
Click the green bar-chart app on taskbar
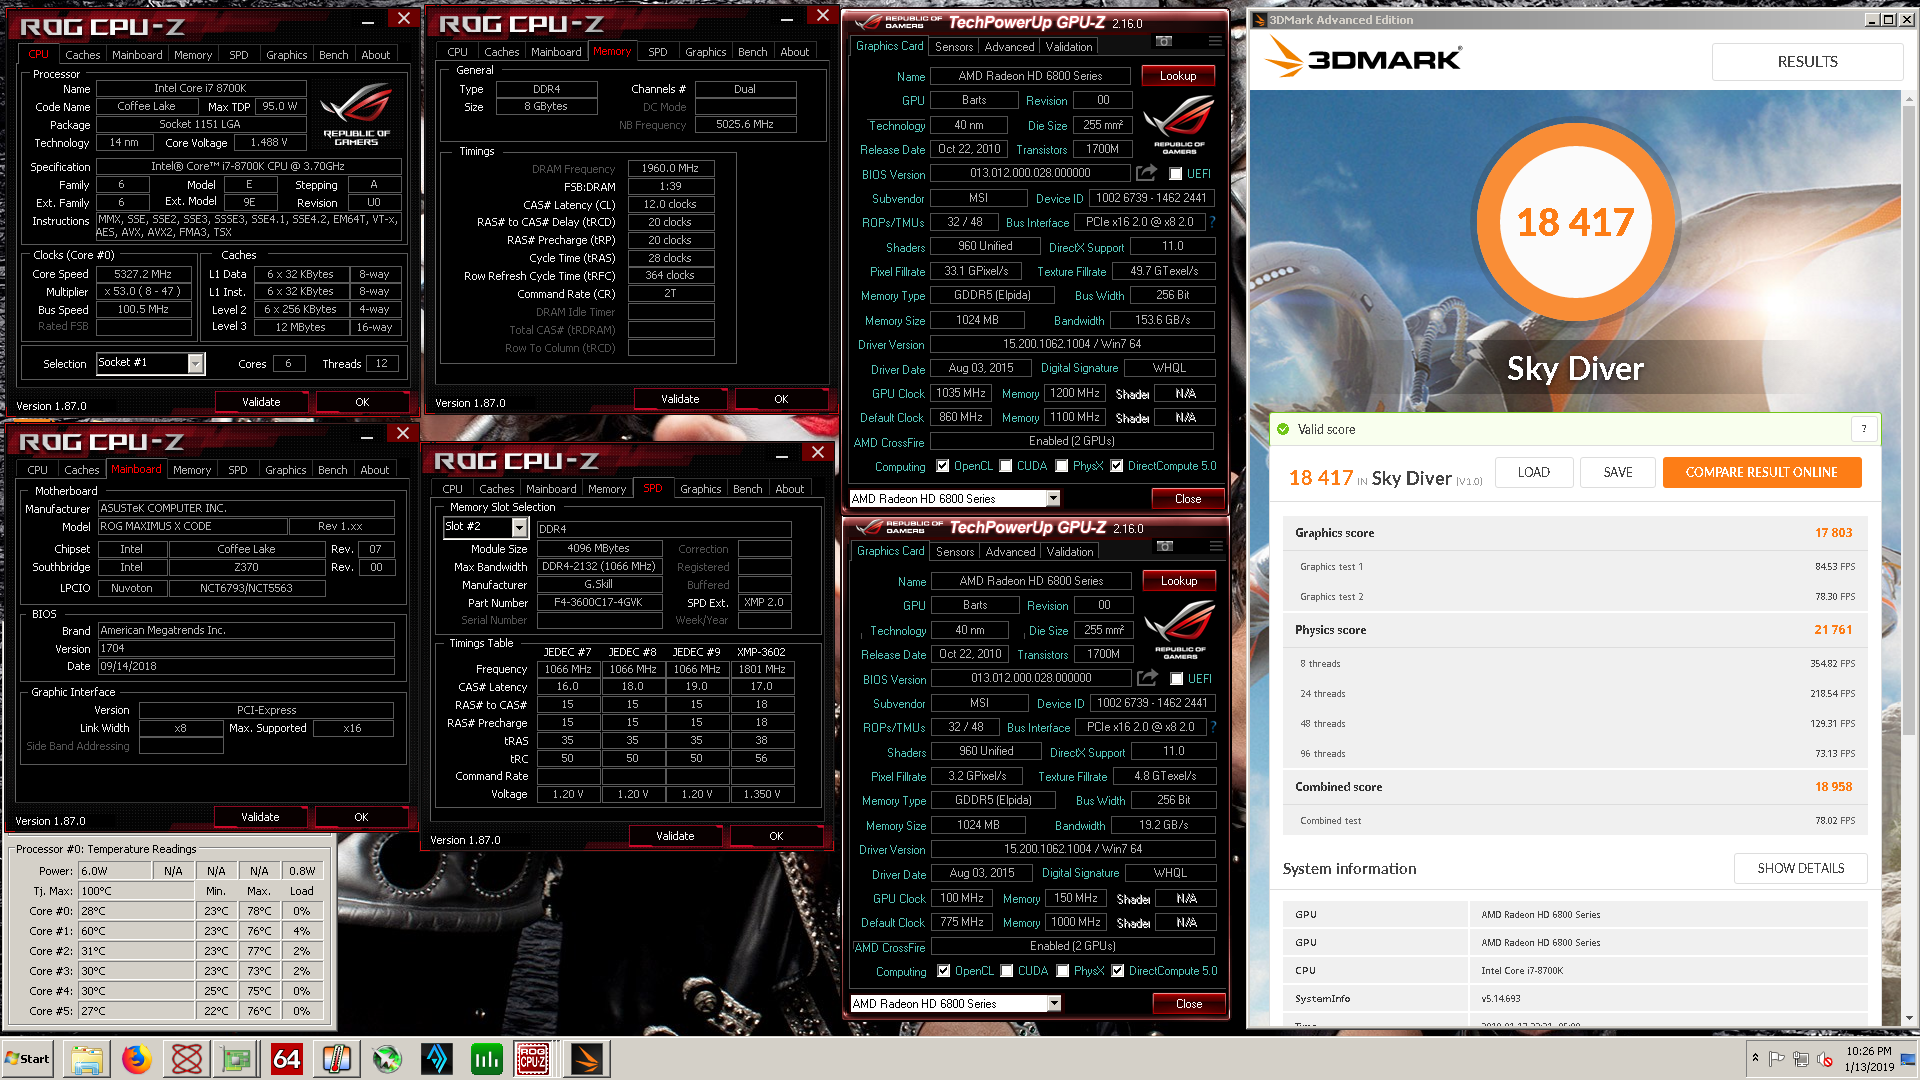click(487, 1059)
